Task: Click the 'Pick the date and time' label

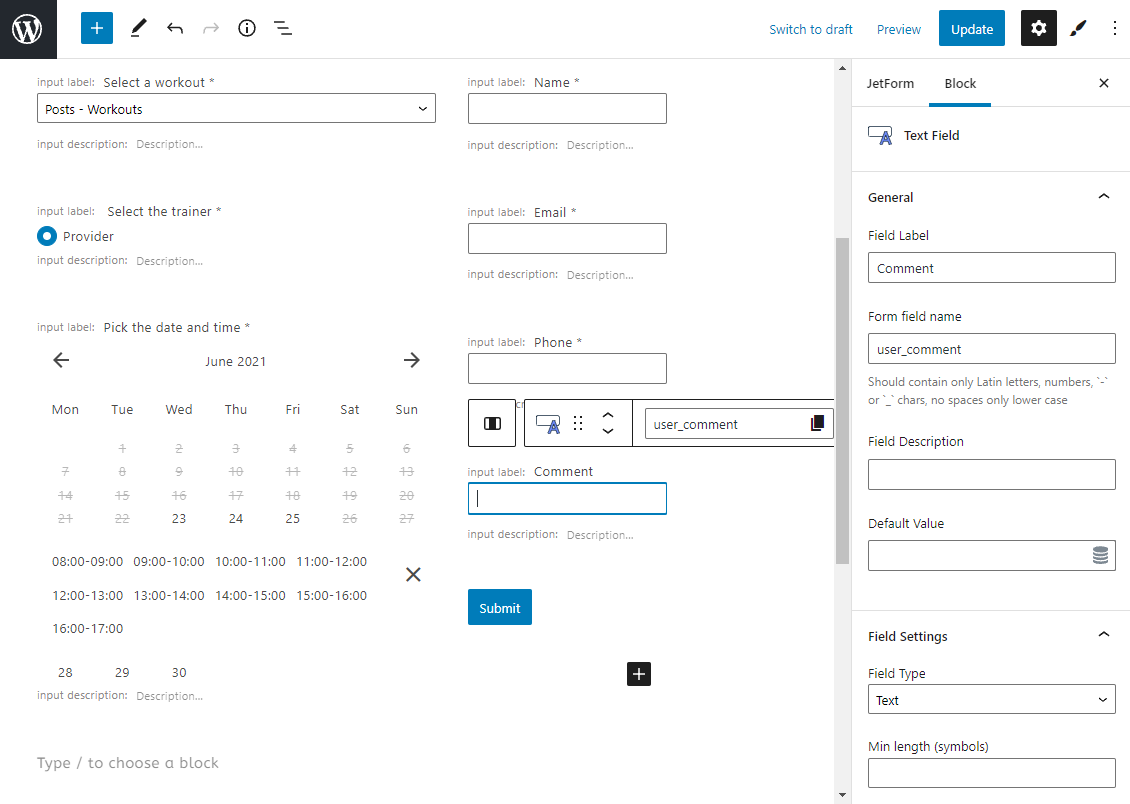Action: click(172, 327)
